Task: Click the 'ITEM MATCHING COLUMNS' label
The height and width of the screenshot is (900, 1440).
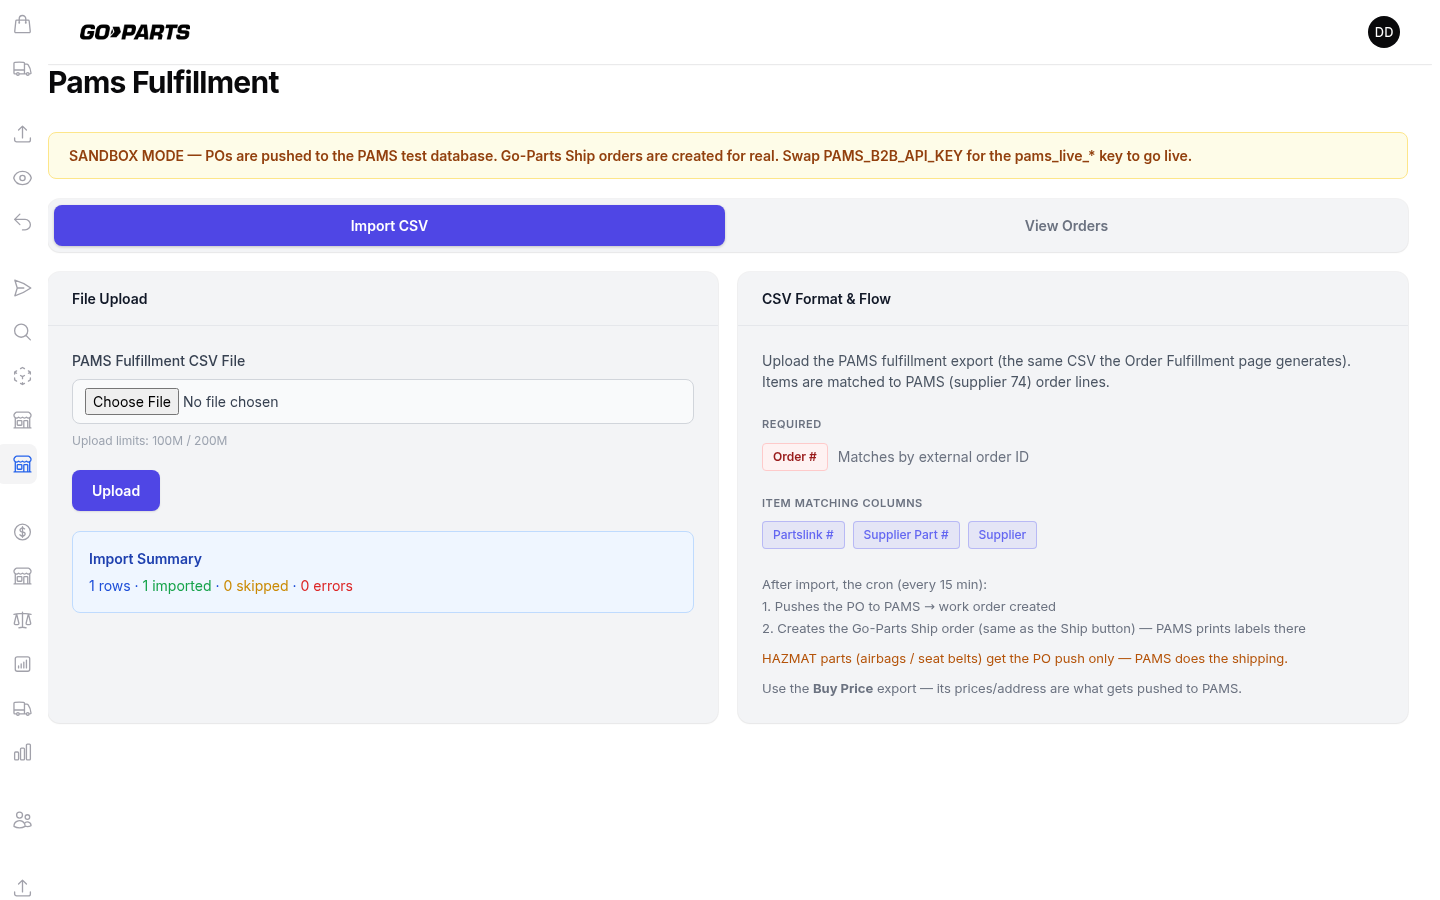Action: pos(842,503)
